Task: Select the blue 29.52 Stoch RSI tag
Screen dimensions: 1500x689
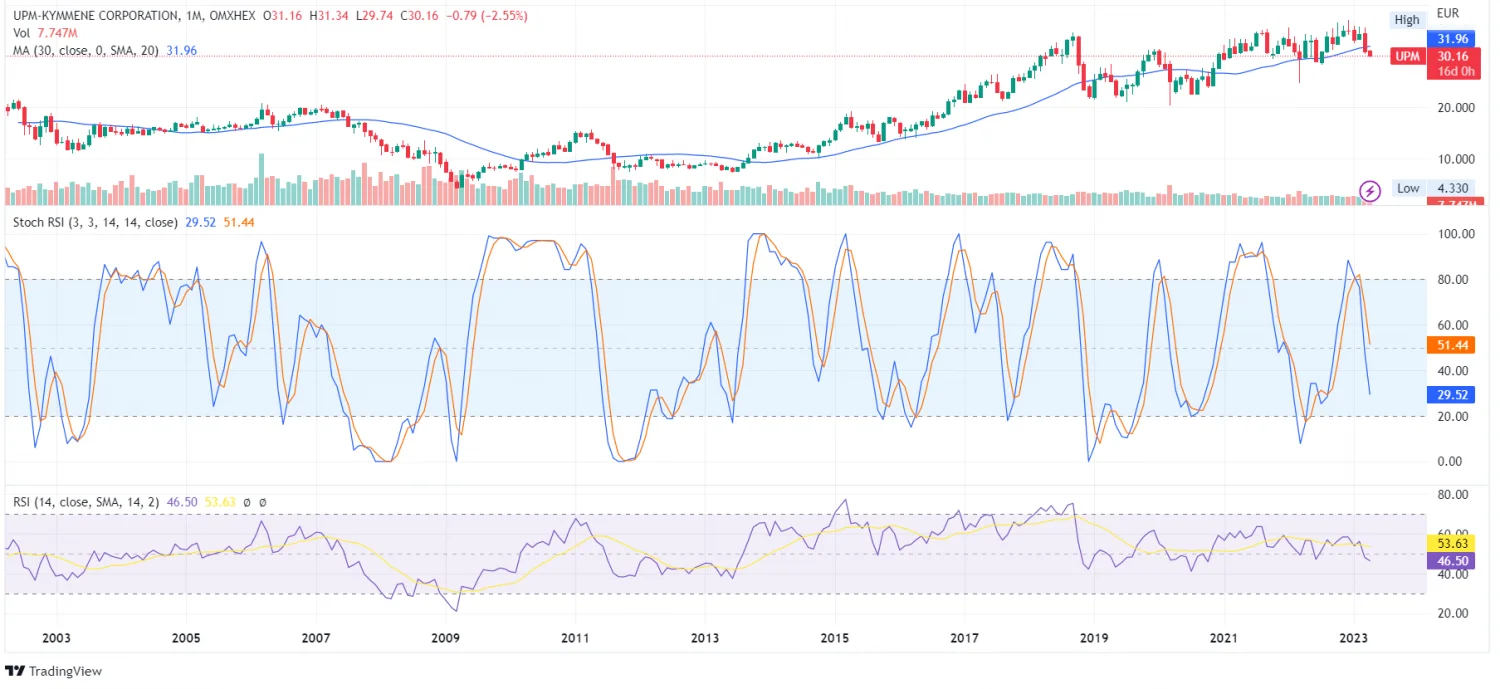Action: [1452, 395]
